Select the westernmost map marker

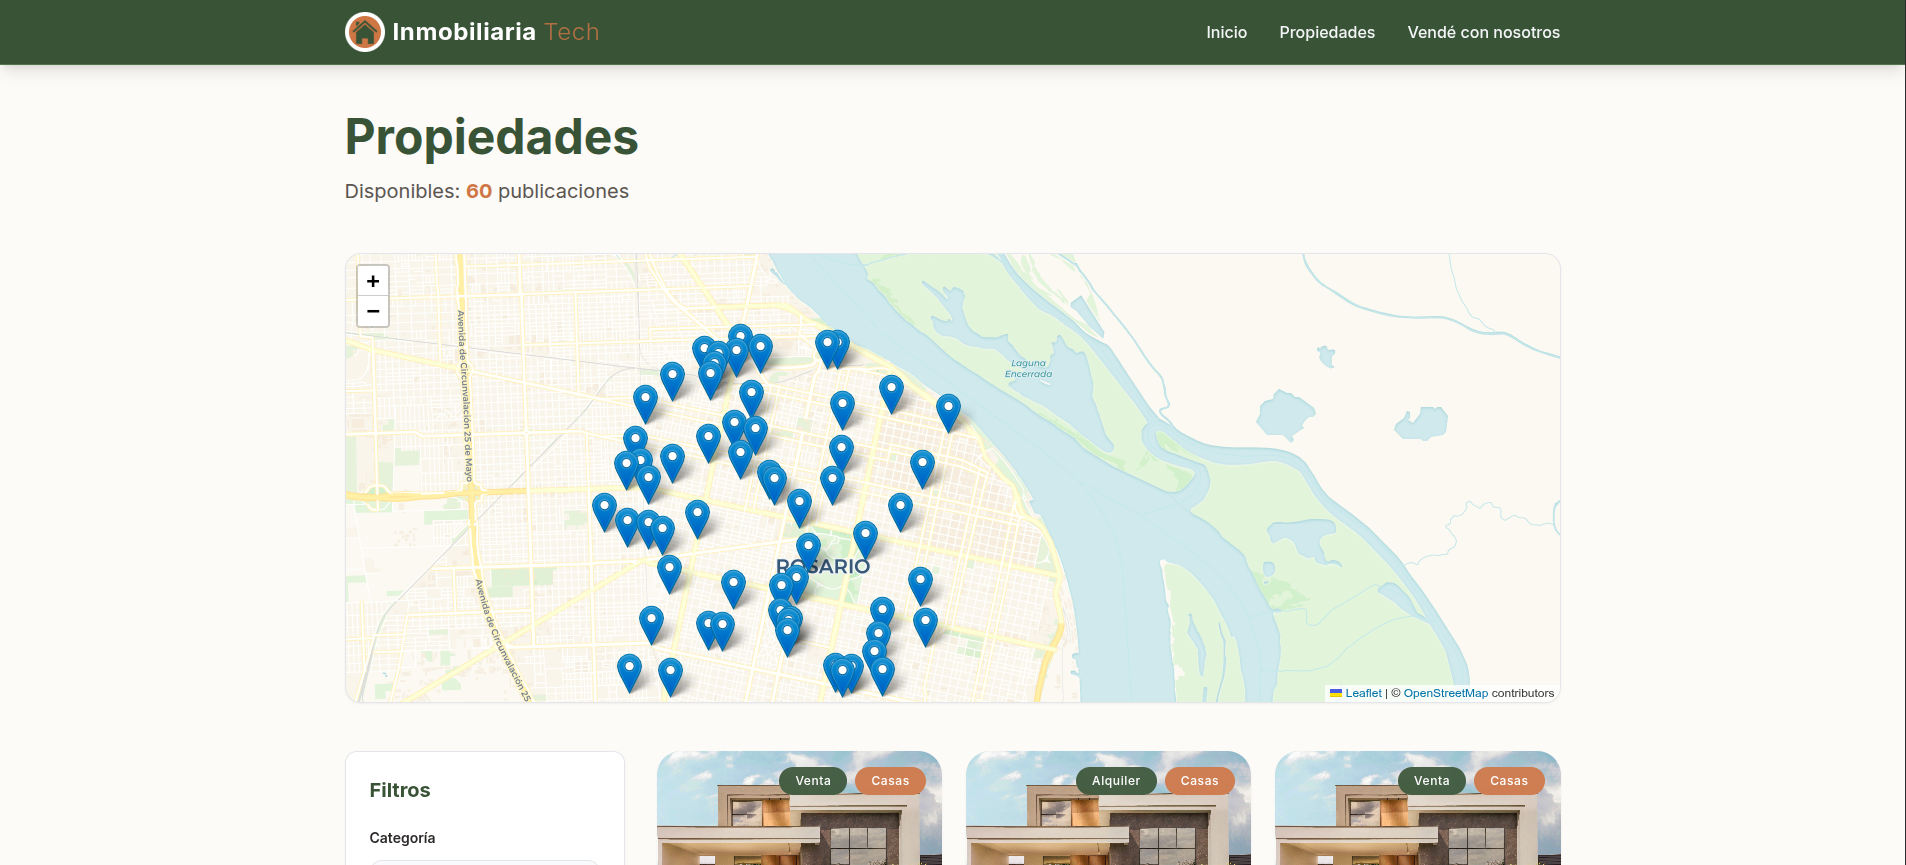tap(604, 512)
